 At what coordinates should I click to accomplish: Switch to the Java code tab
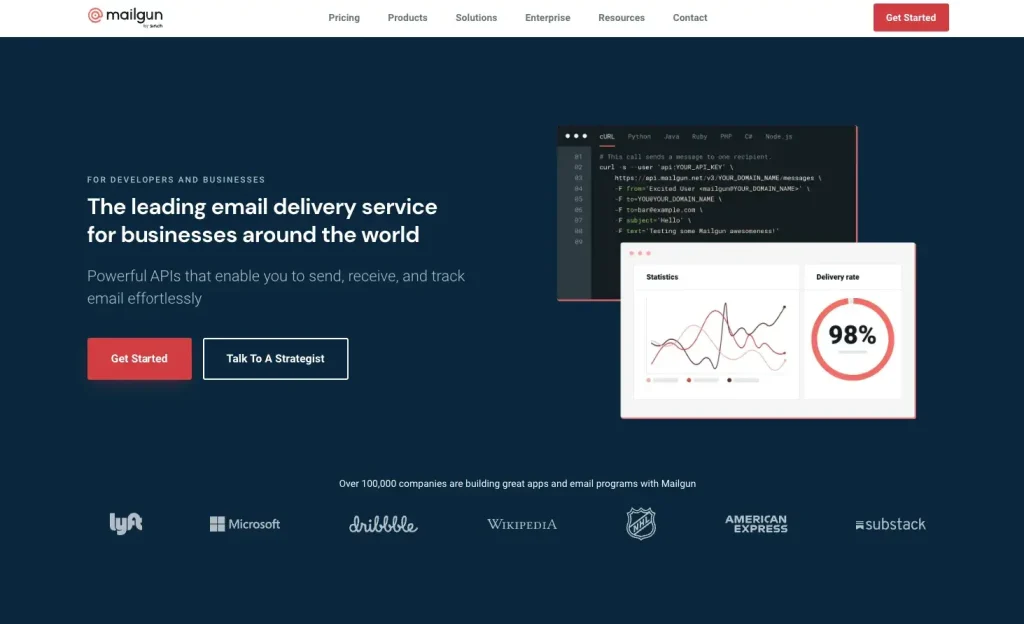click(x=671, y=136)
